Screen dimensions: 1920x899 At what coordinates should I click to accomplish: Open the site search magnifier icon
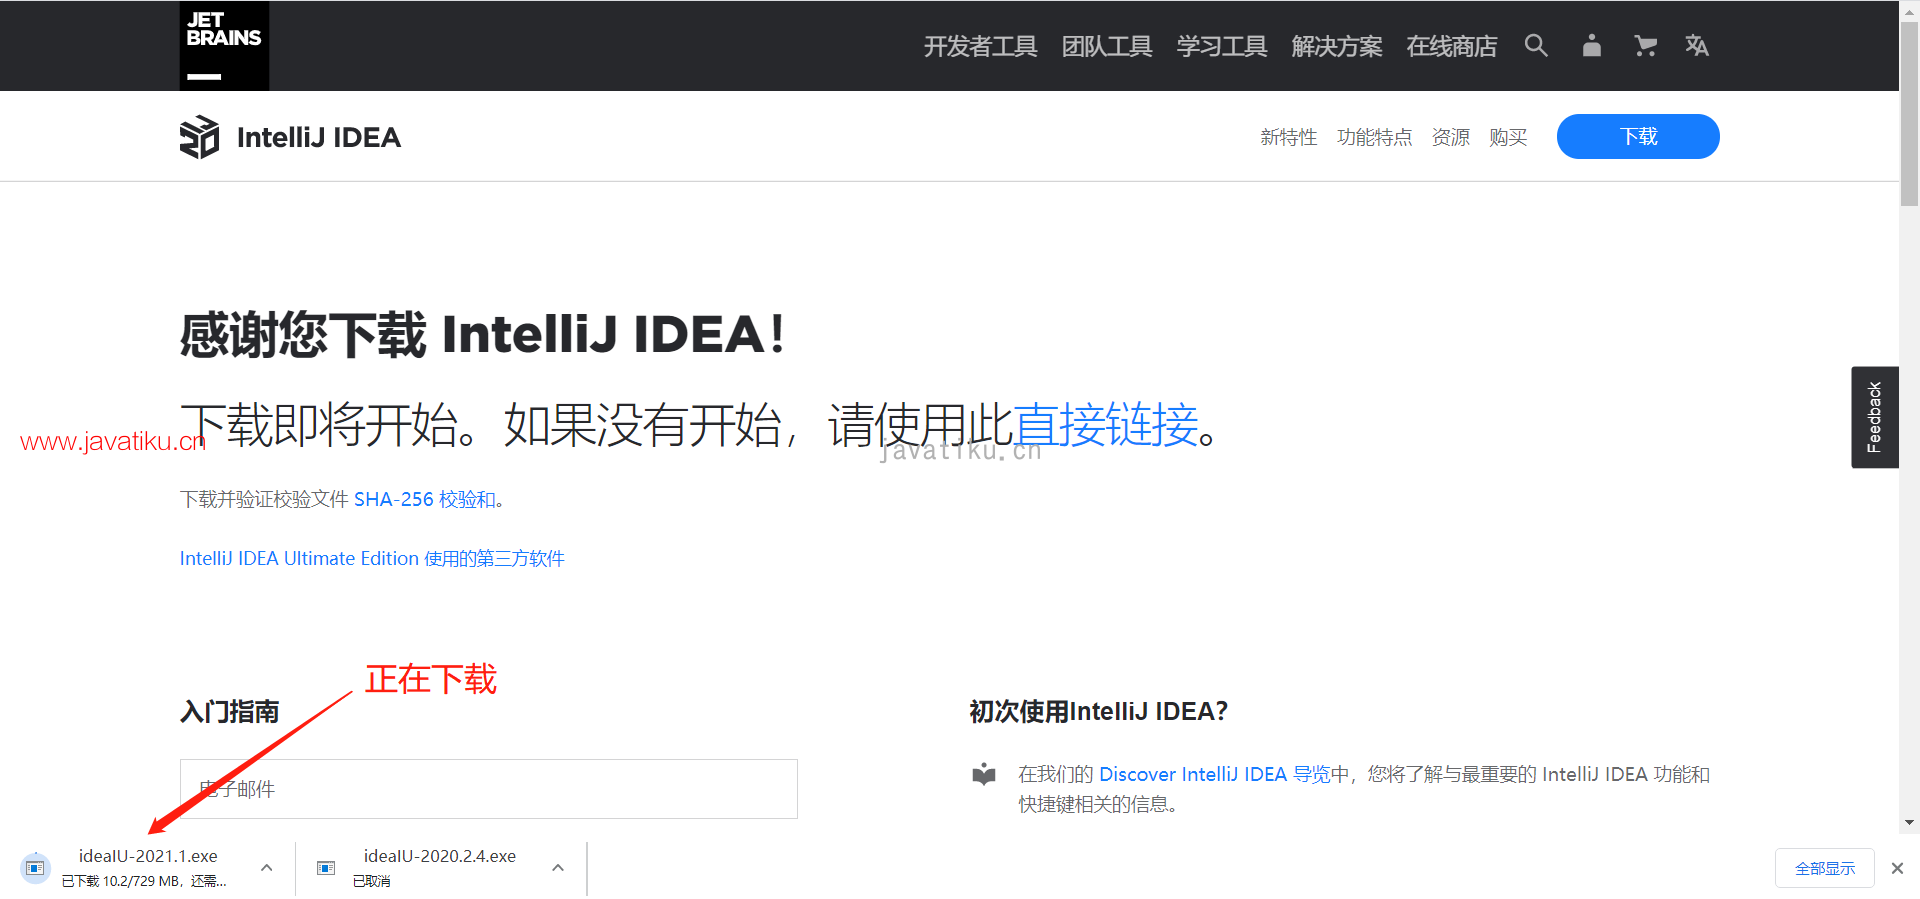click(x=1536, y=45)
